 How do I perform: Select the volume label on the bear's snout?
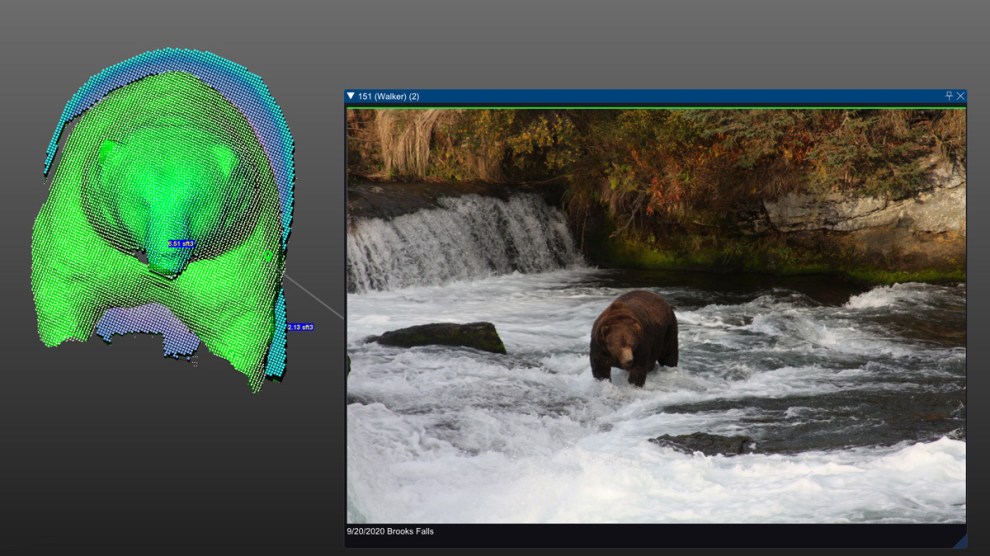[x=180, y=243]
